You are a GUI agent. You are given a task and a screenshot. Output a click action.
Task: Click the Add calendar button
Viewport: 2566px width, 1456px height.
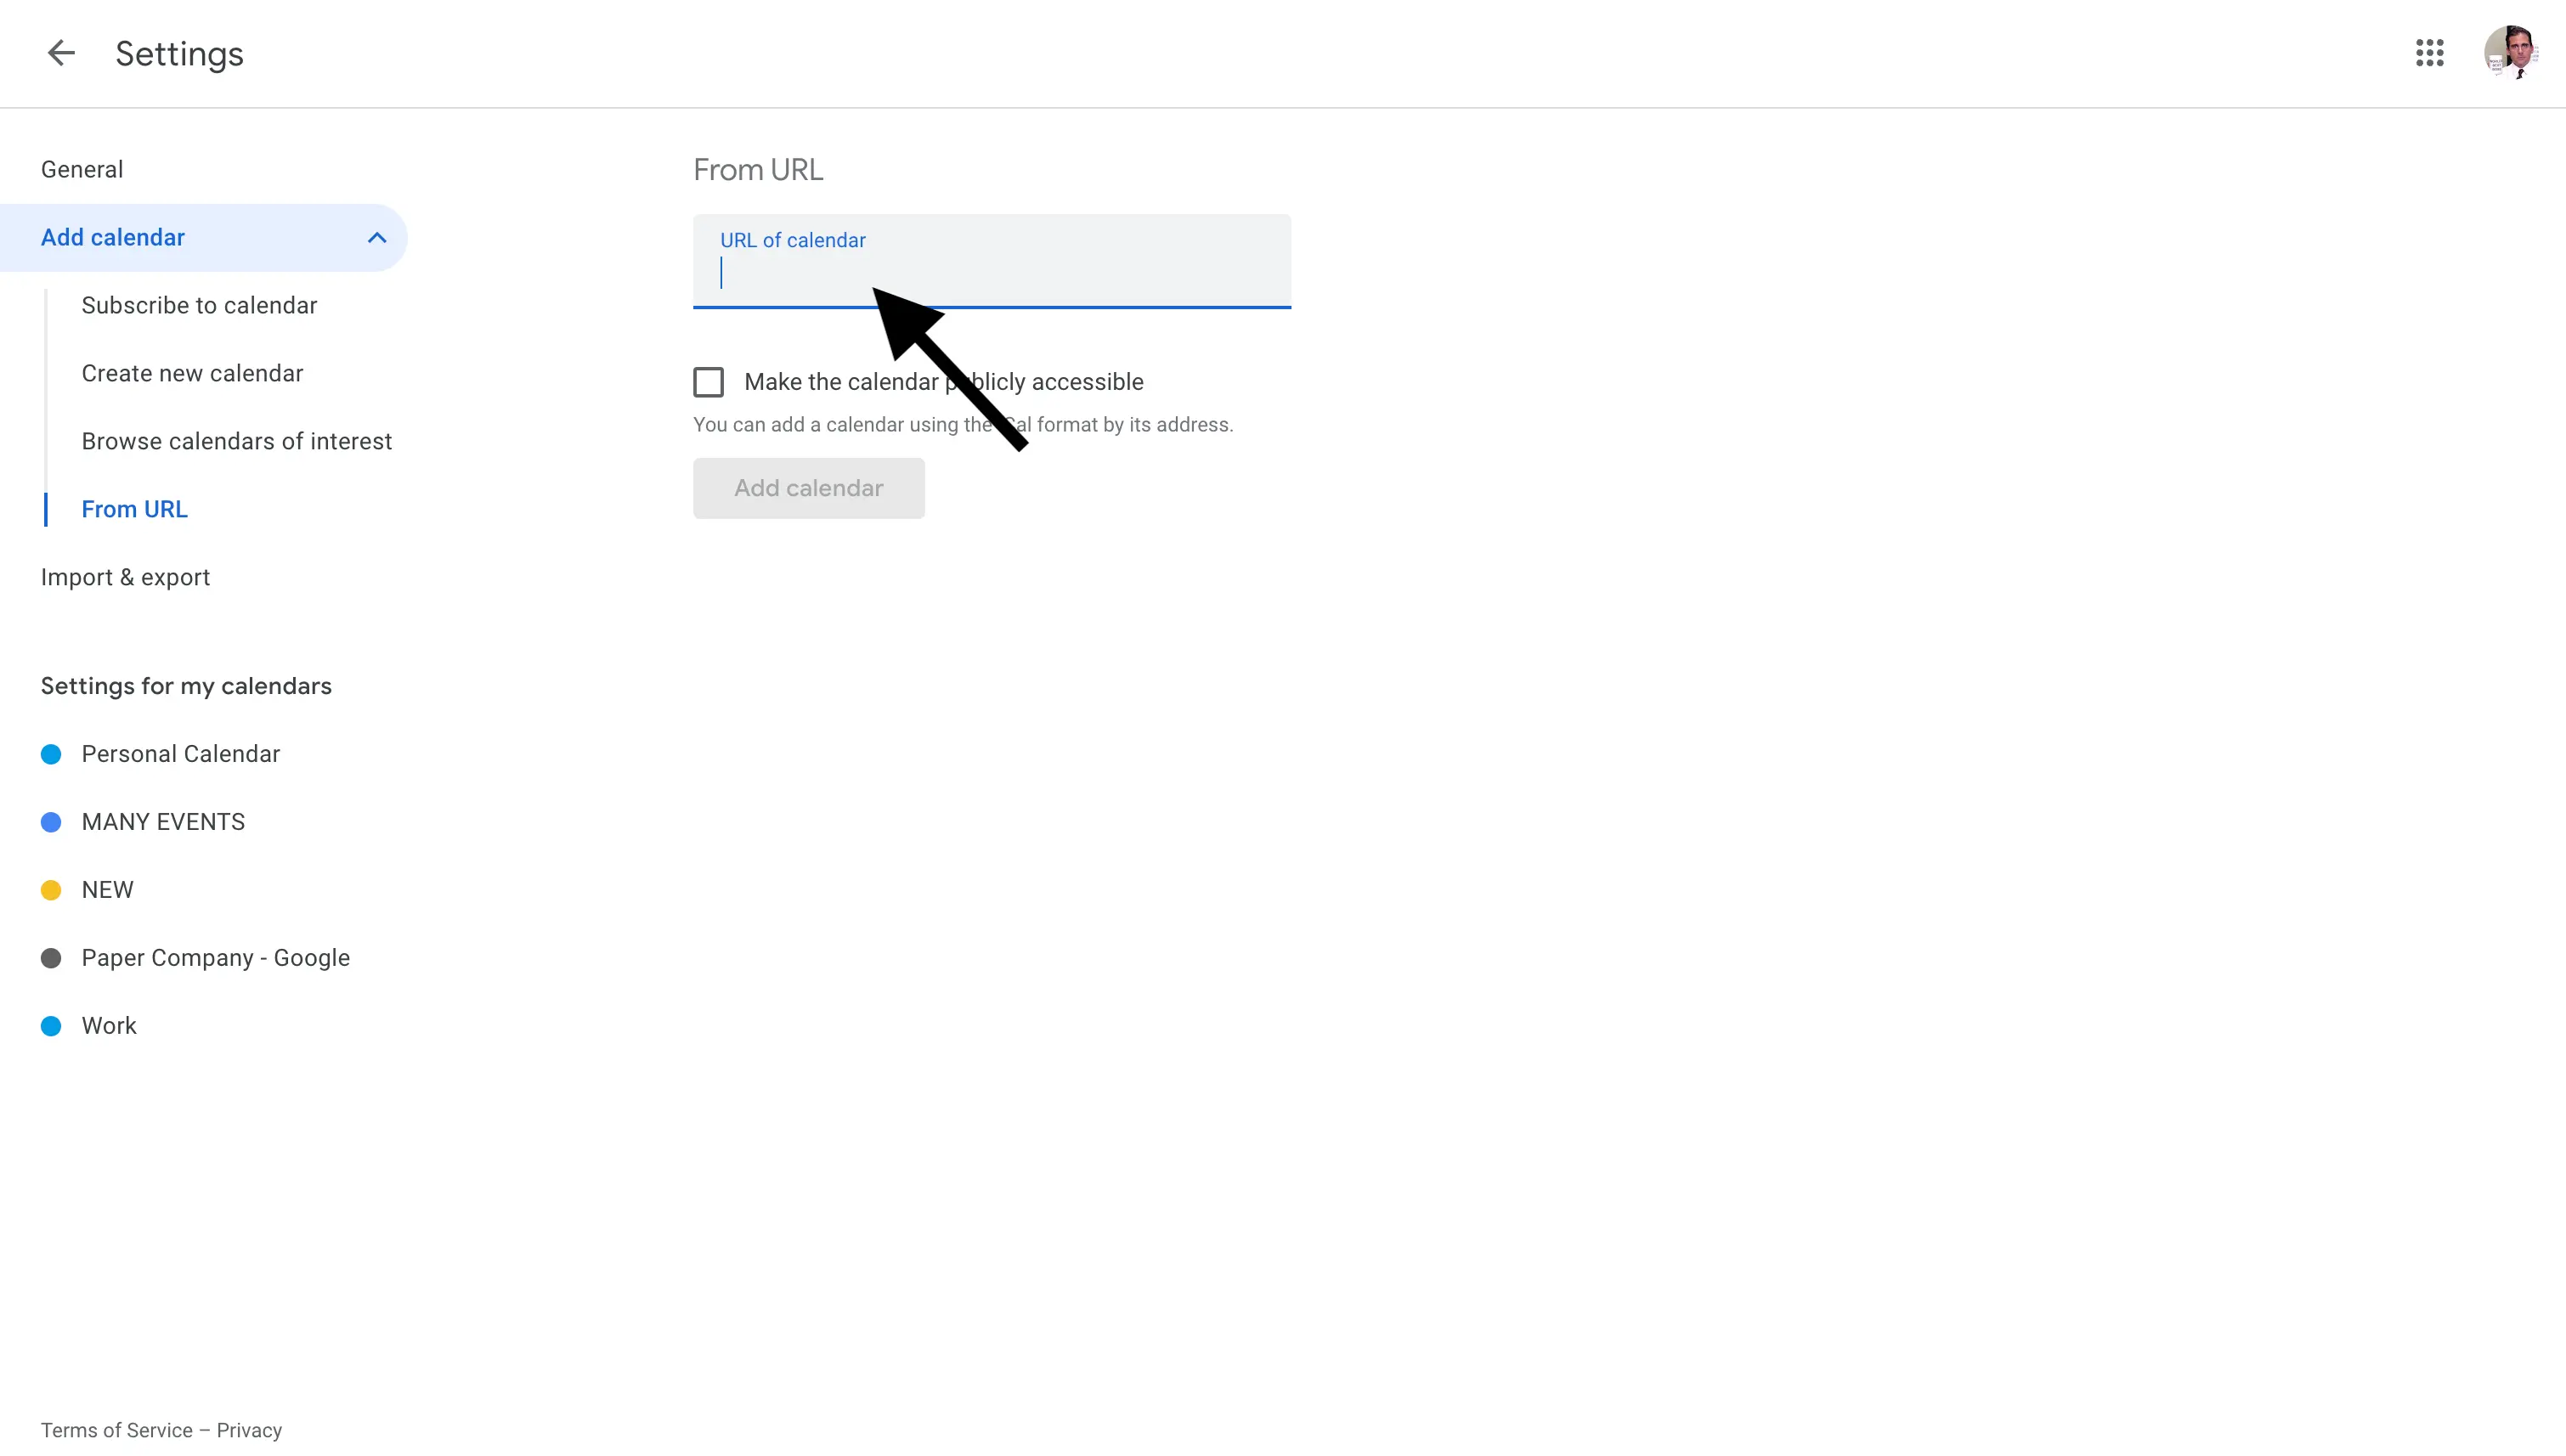click(809, 488)
